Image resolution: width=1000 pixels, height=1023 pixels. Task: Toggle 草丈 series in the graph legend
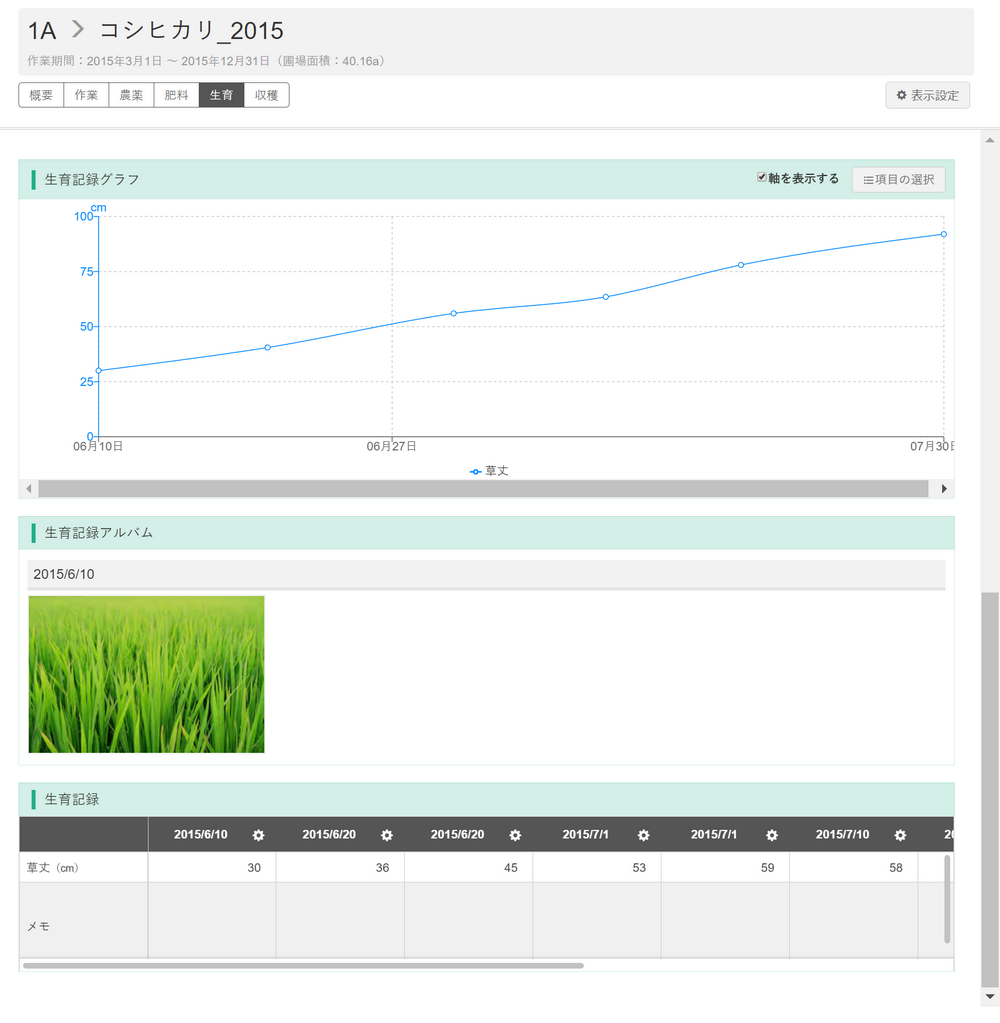click(x=490, y=470)
